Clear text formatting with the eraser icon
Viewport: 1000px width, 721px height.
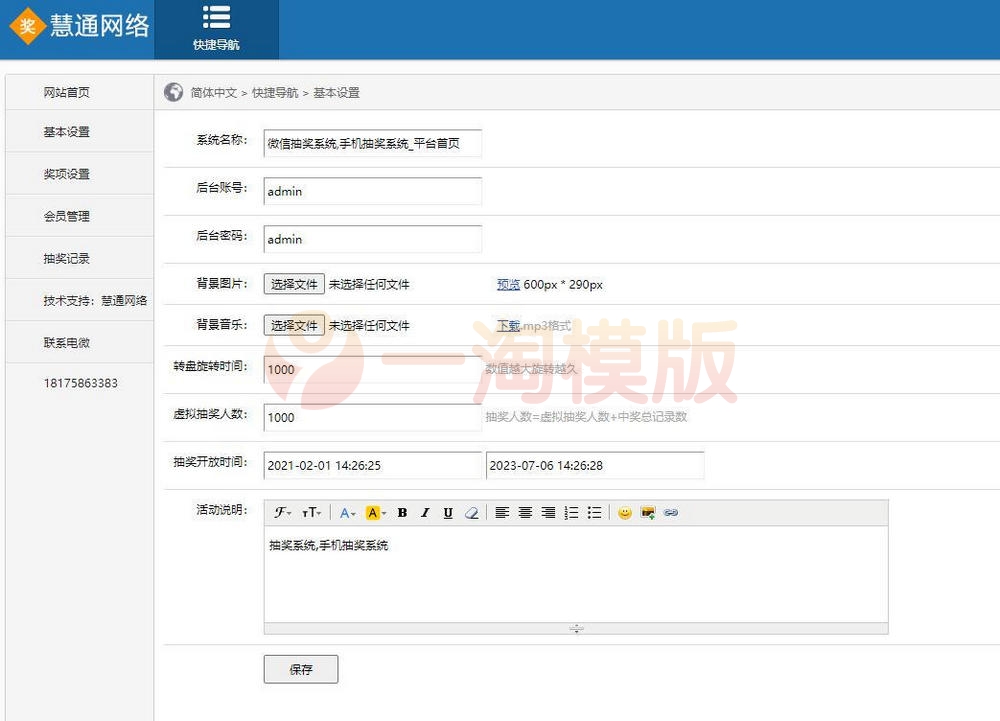tap(471, 512)
